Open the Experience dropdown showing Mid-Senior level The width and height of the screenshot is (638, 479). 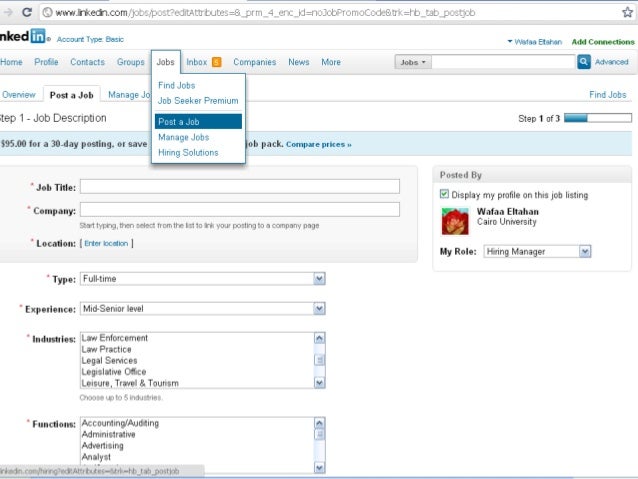(203, 308)
